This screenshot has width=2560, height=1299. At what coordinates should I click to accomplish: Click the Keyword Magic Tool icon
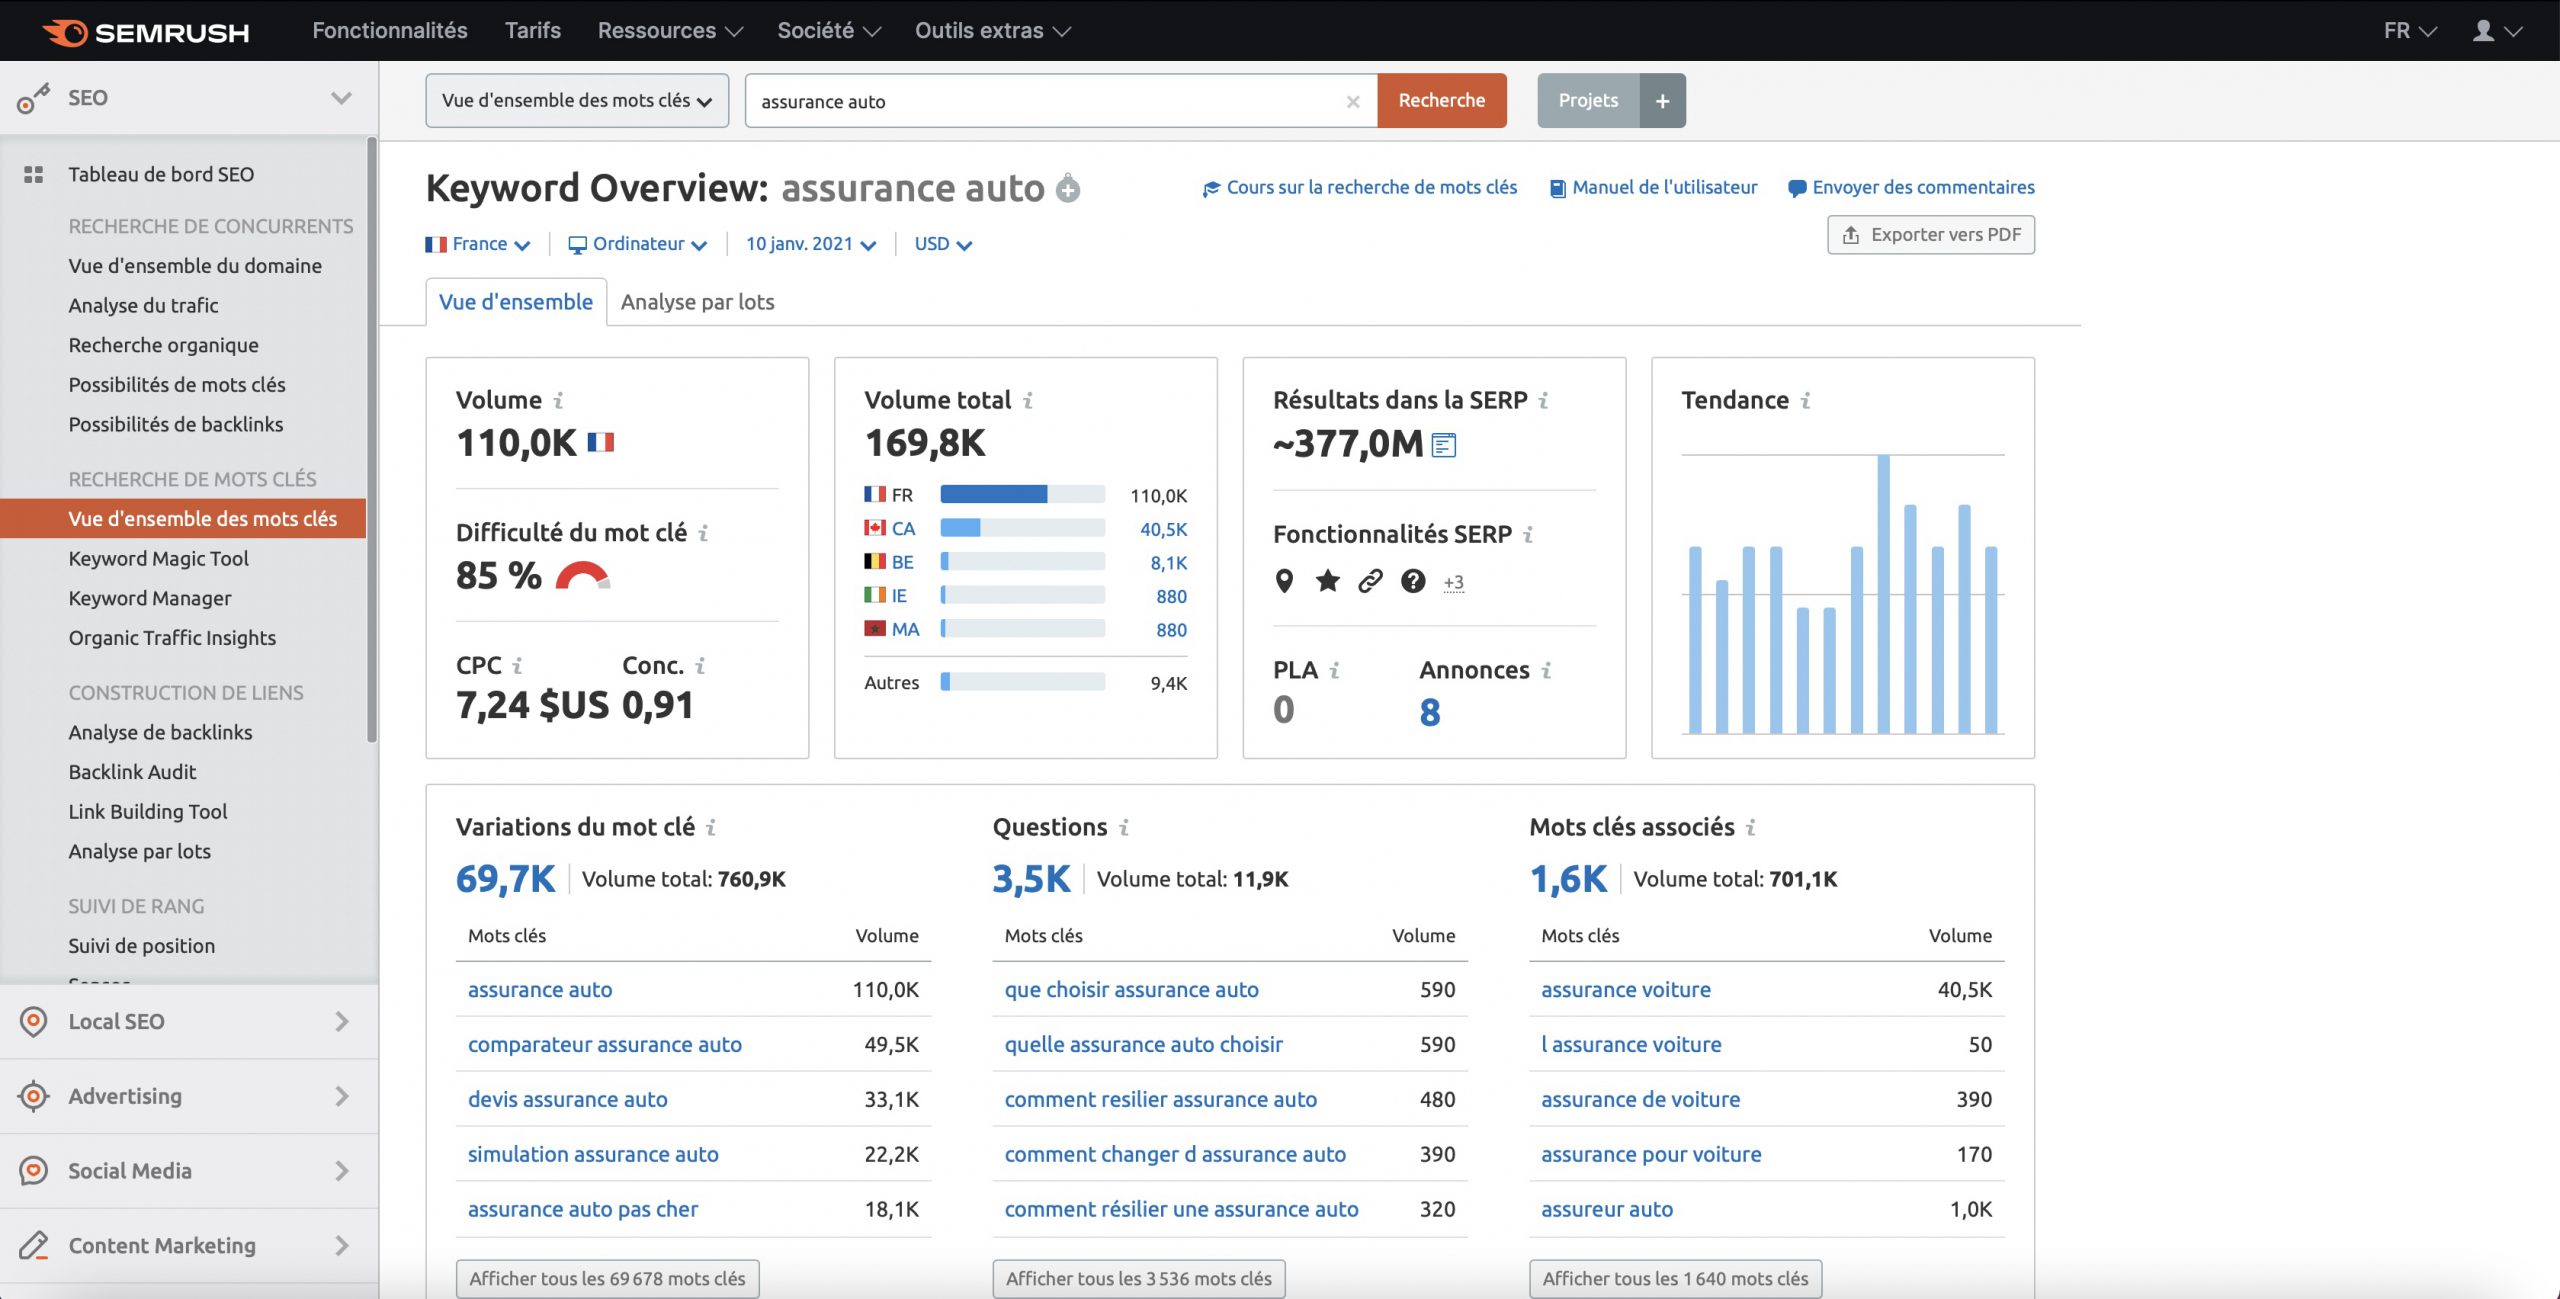[157, 558]
